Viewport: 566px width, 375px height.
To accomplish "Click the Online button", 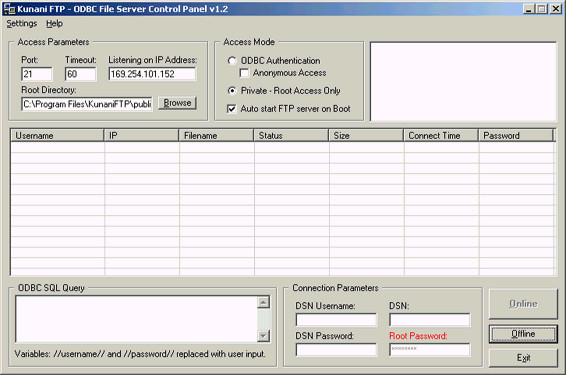I will pyautogui.click(x=523, y=304).
